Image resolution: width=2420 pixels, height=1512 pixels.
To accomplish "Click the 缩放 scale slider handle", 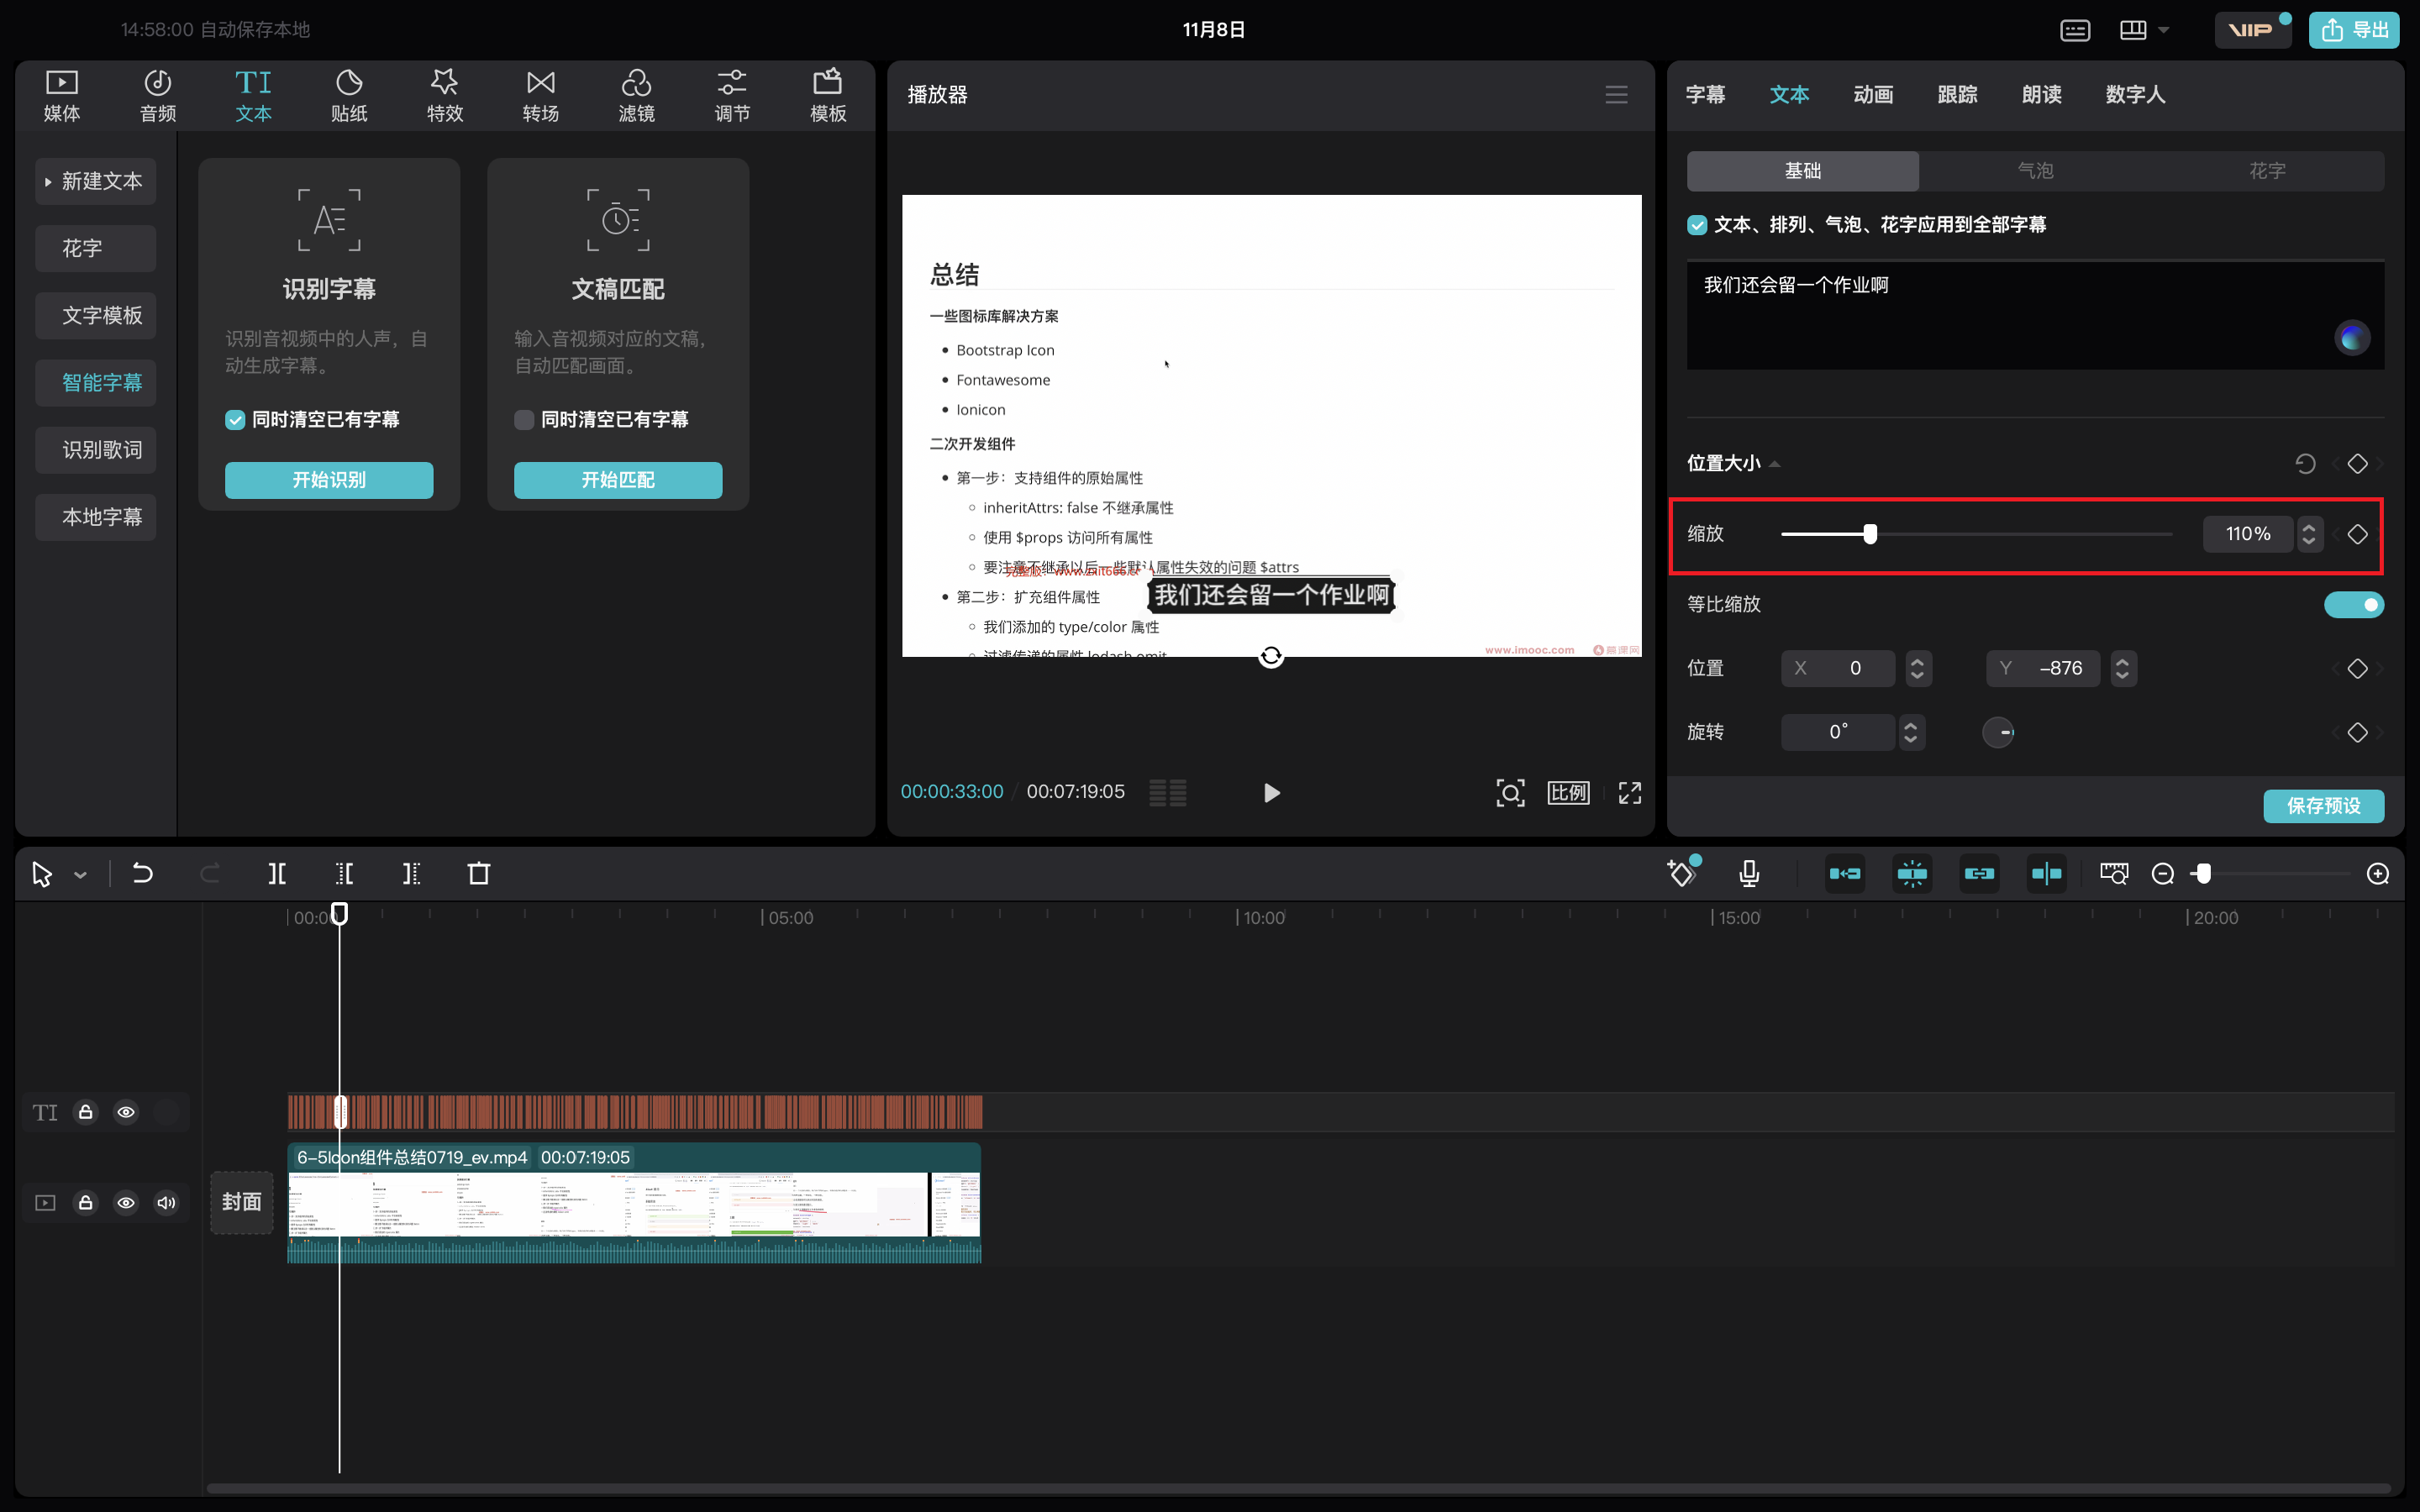I will tap(1869, 534).
